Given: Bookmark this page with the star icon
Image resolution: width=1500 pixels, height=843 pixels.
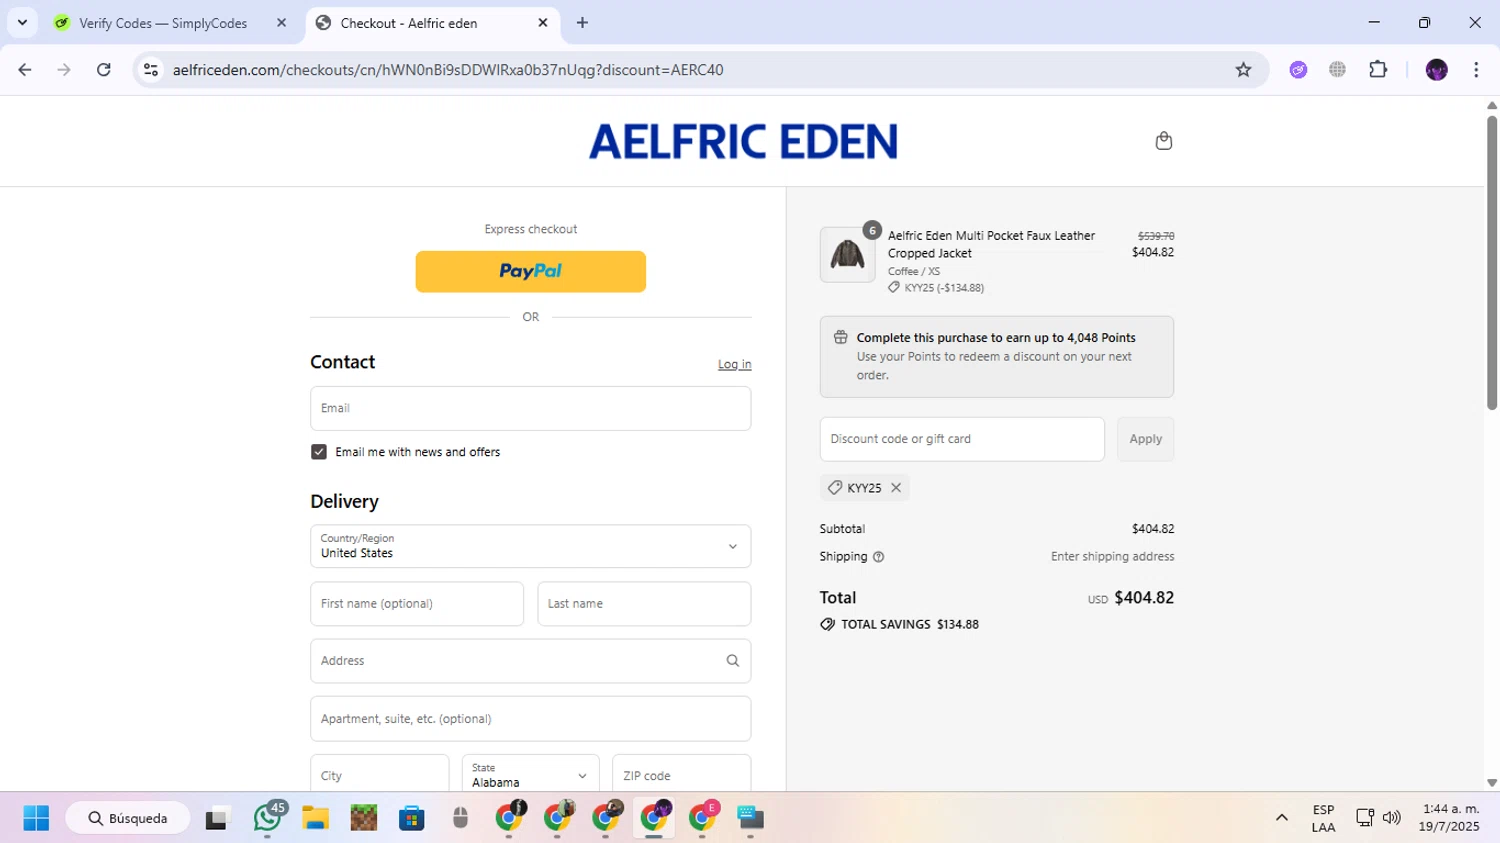Looking at the screenshot, I should point(1243,70).
